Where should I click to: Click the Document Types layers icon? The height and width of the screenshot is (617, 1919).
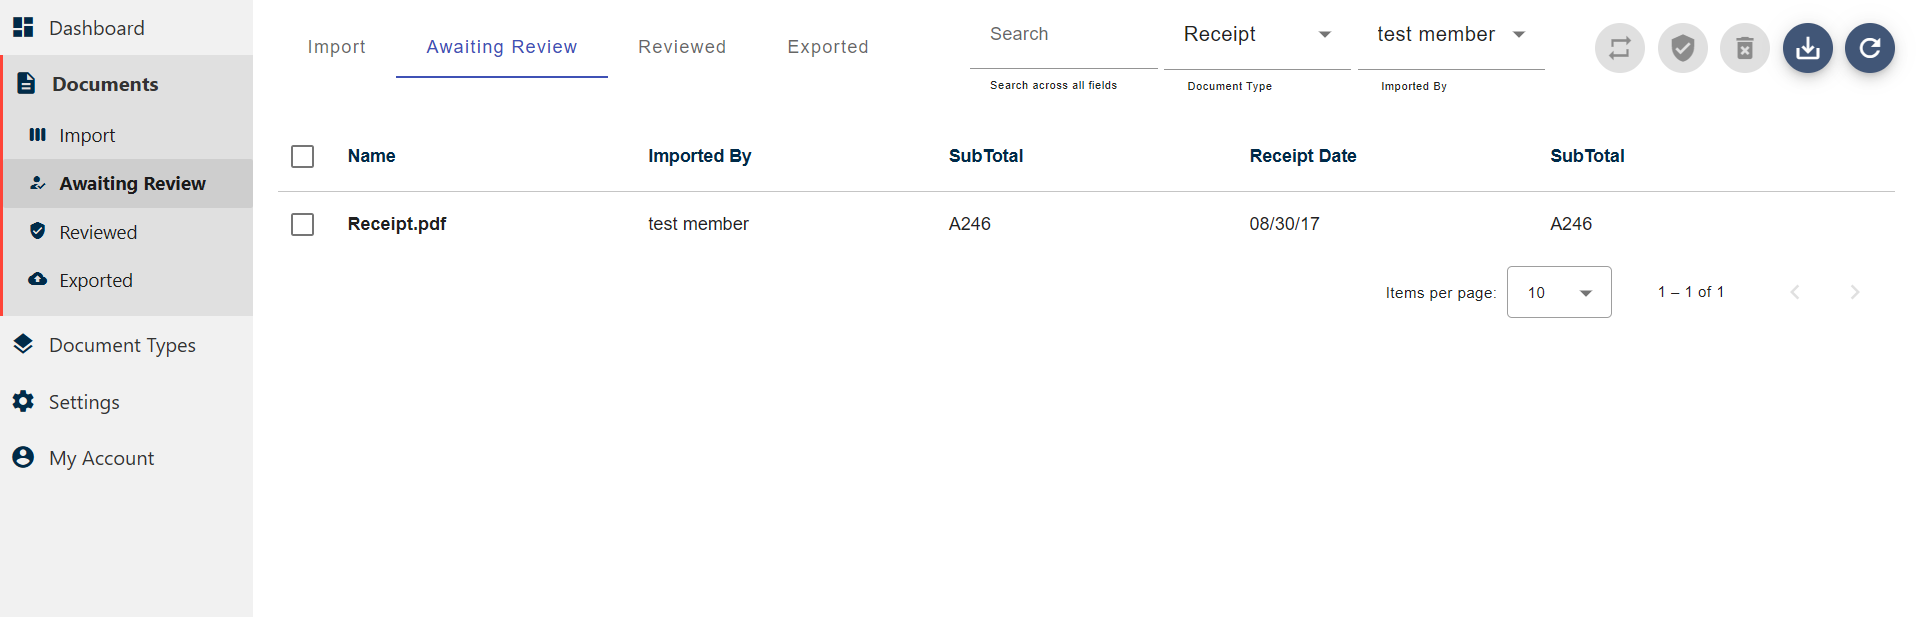click(x=23, y=344)
